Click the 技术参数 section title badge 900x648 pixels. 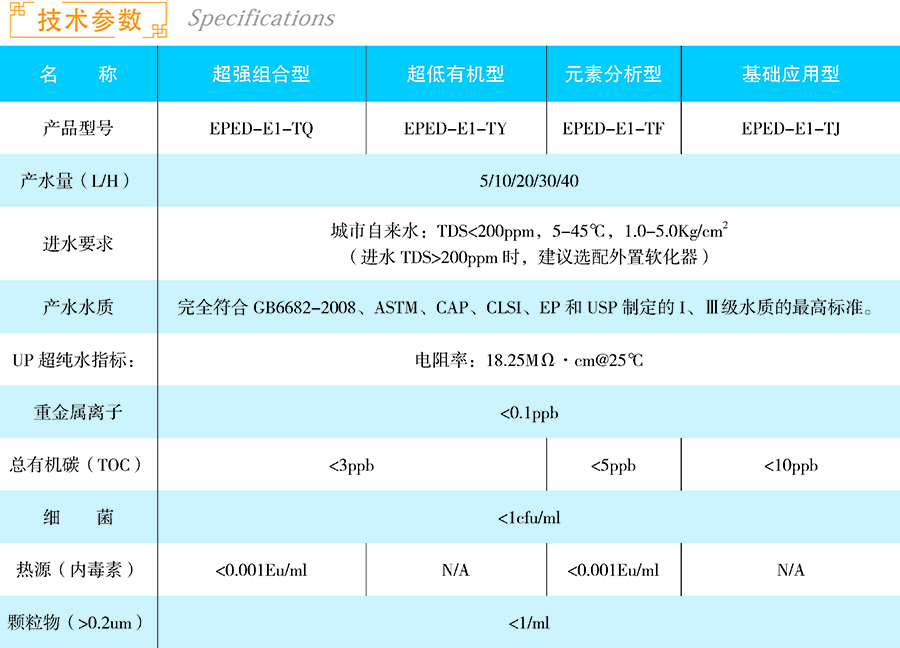pyautogui.click(x=89, y=21)
